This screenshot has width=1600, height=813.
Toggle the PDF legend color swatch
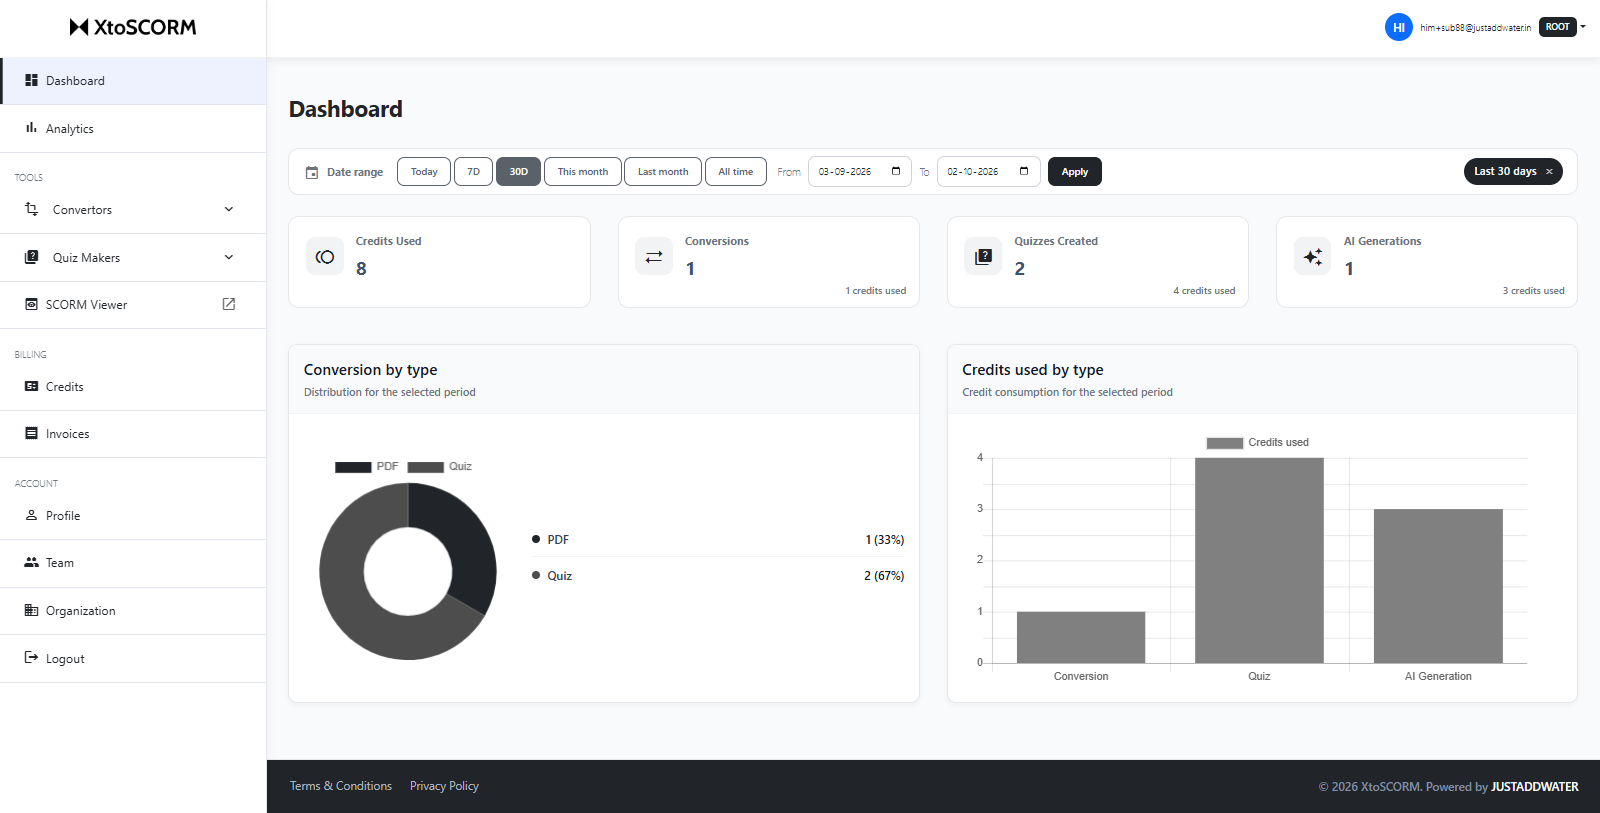353,467
